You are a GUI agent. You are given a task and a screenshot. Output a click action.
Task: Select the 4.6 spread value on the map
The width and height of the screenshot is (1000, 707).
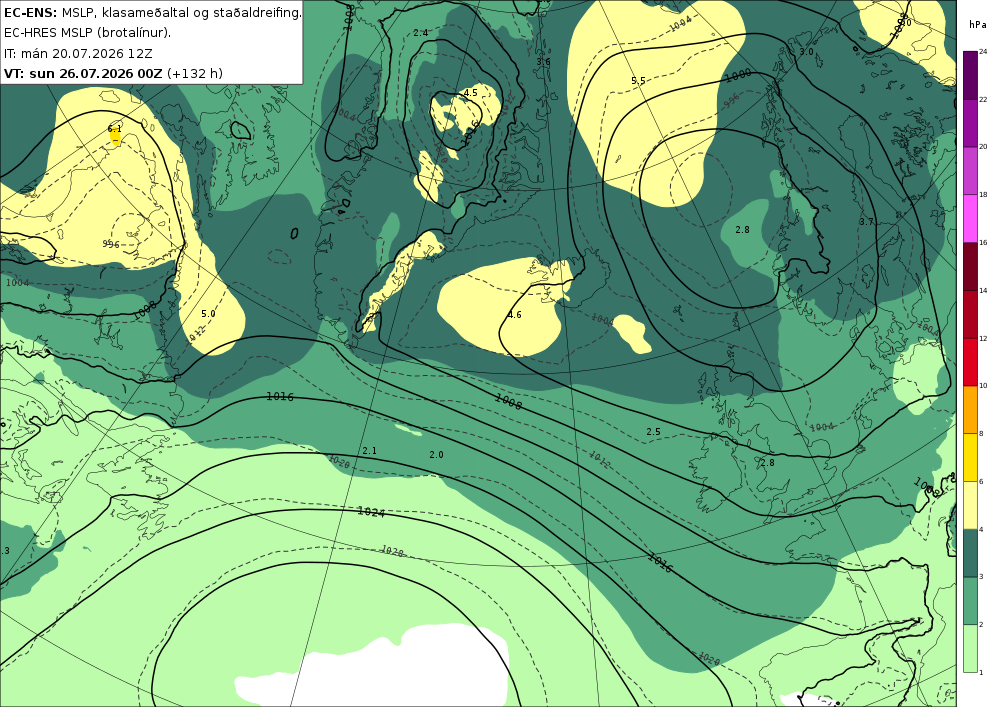coord(515,315)
